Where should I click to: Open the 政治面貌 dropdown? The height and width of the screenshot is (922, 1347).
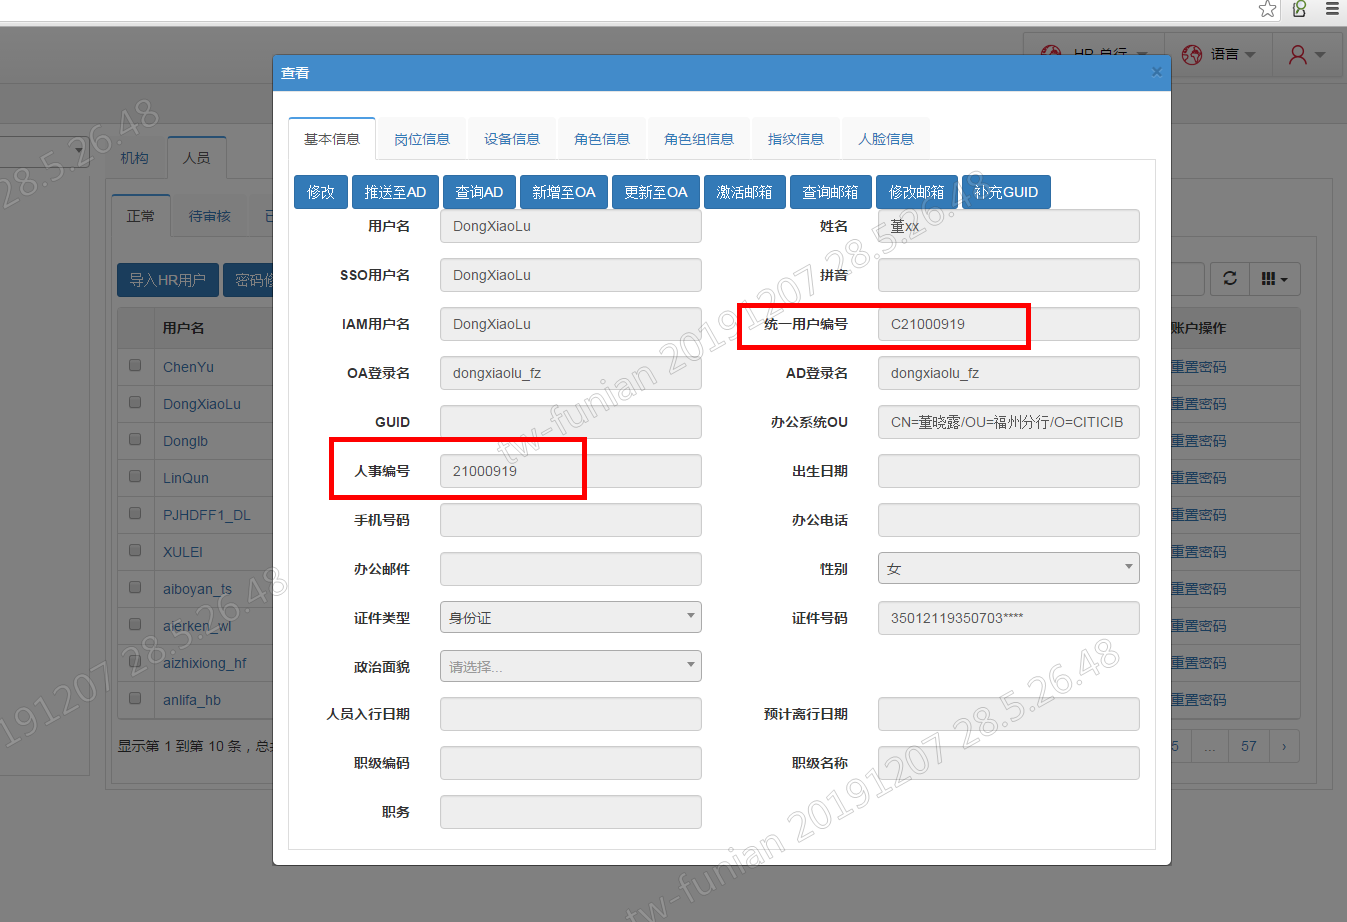tap(570, 666)
